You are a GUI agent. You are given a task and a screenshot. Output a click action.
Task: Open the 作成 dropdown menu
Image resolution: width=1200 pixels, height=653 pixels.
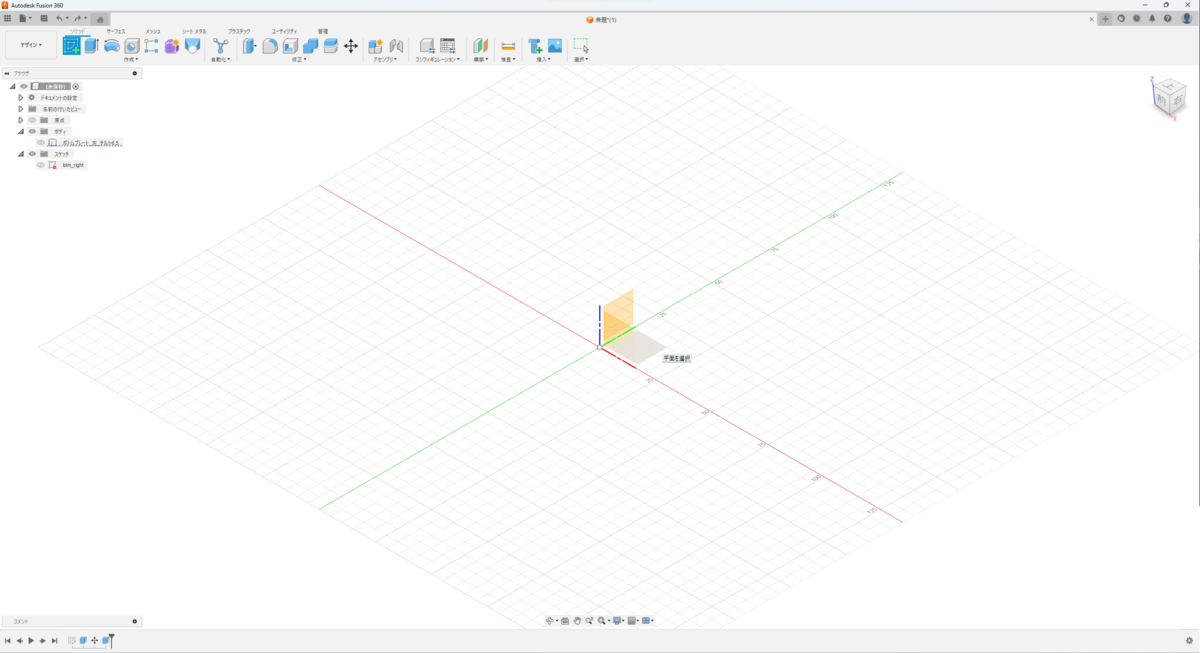tap(131, 60)
